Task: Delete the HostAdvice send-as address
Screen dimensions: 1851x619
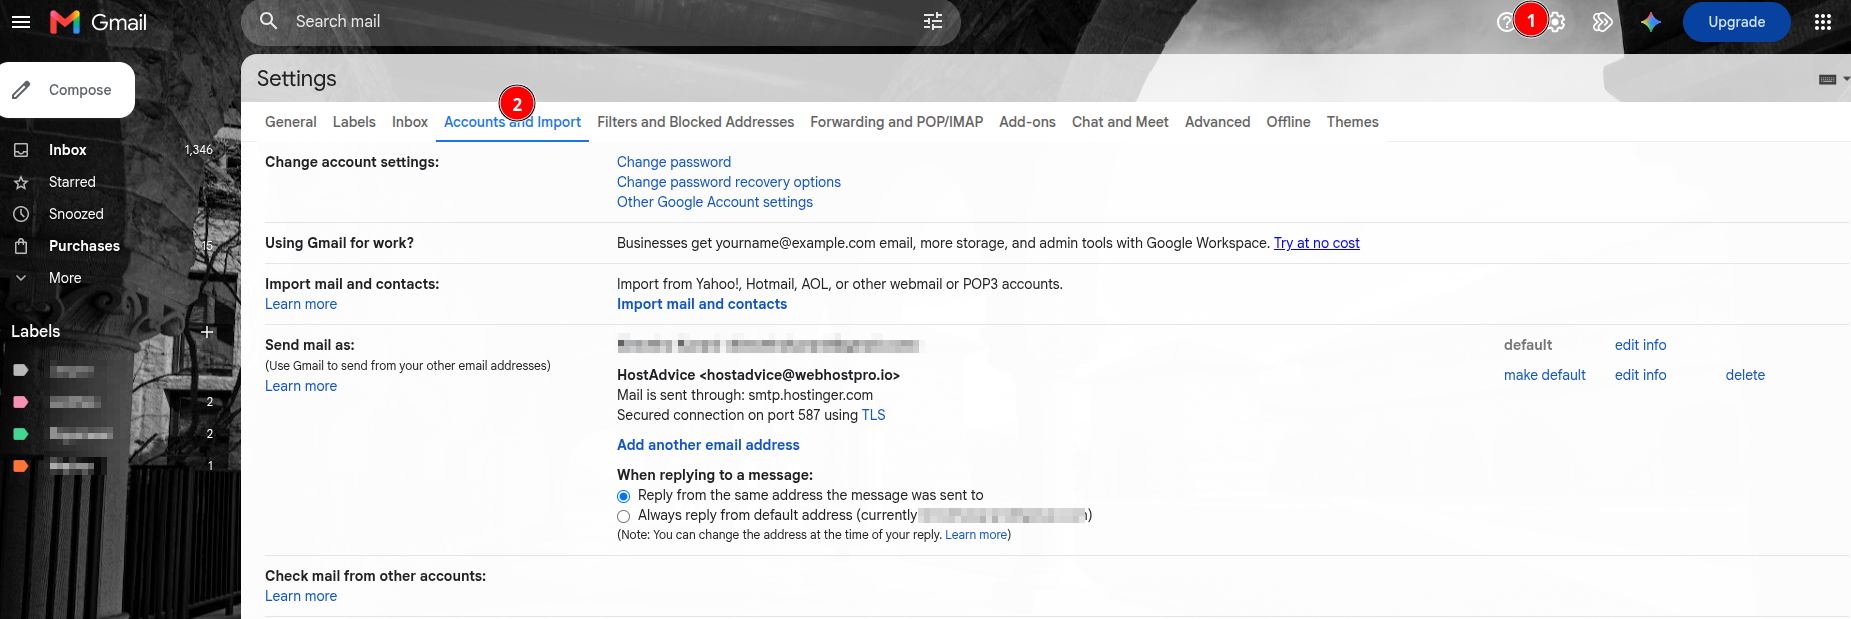Action: 1745,375
